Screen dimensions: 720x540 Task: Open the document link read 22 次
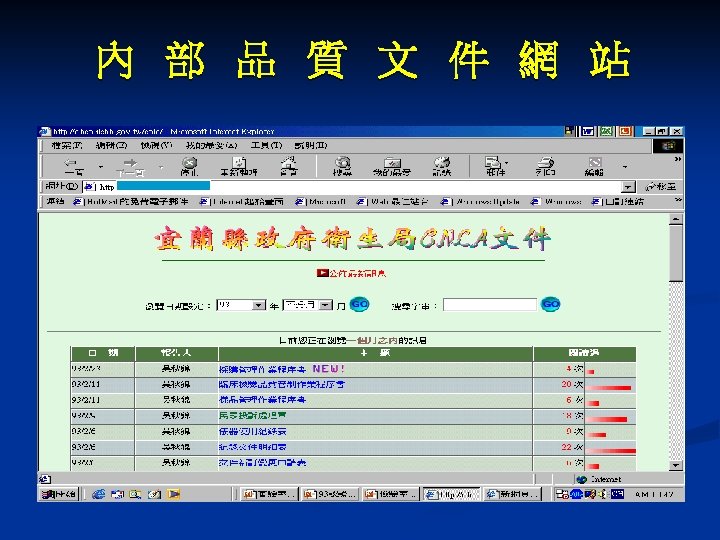[253, 447]
